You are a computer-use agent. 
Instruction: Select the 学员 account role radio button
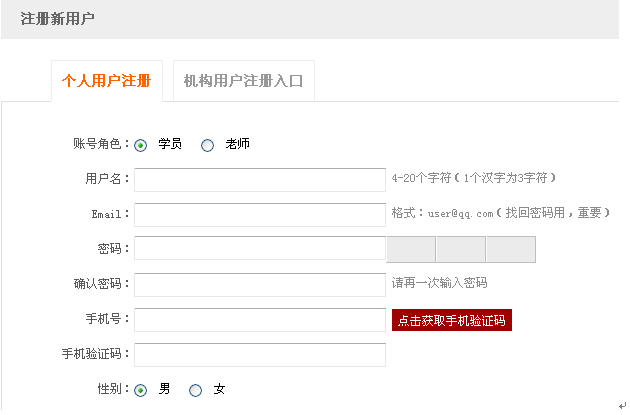coord(141,145)
